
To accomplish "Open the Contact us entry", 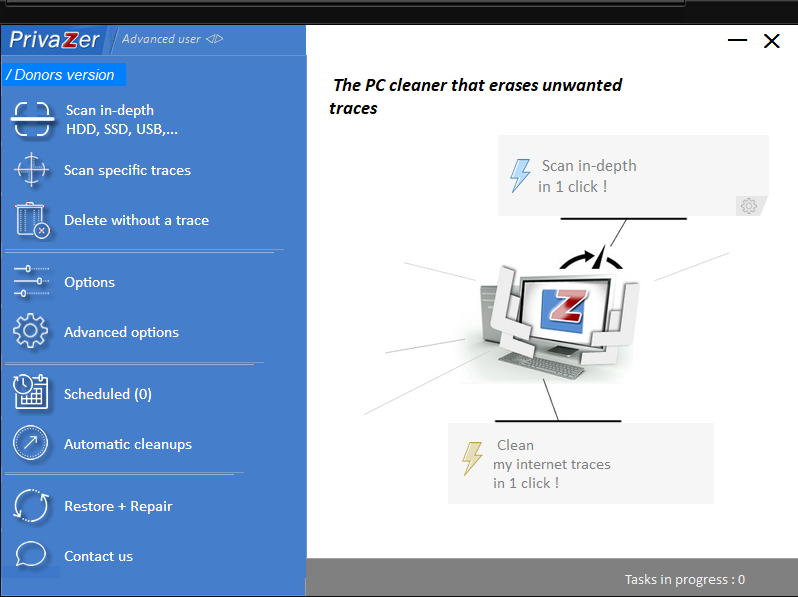I will [x=98, y=556].
